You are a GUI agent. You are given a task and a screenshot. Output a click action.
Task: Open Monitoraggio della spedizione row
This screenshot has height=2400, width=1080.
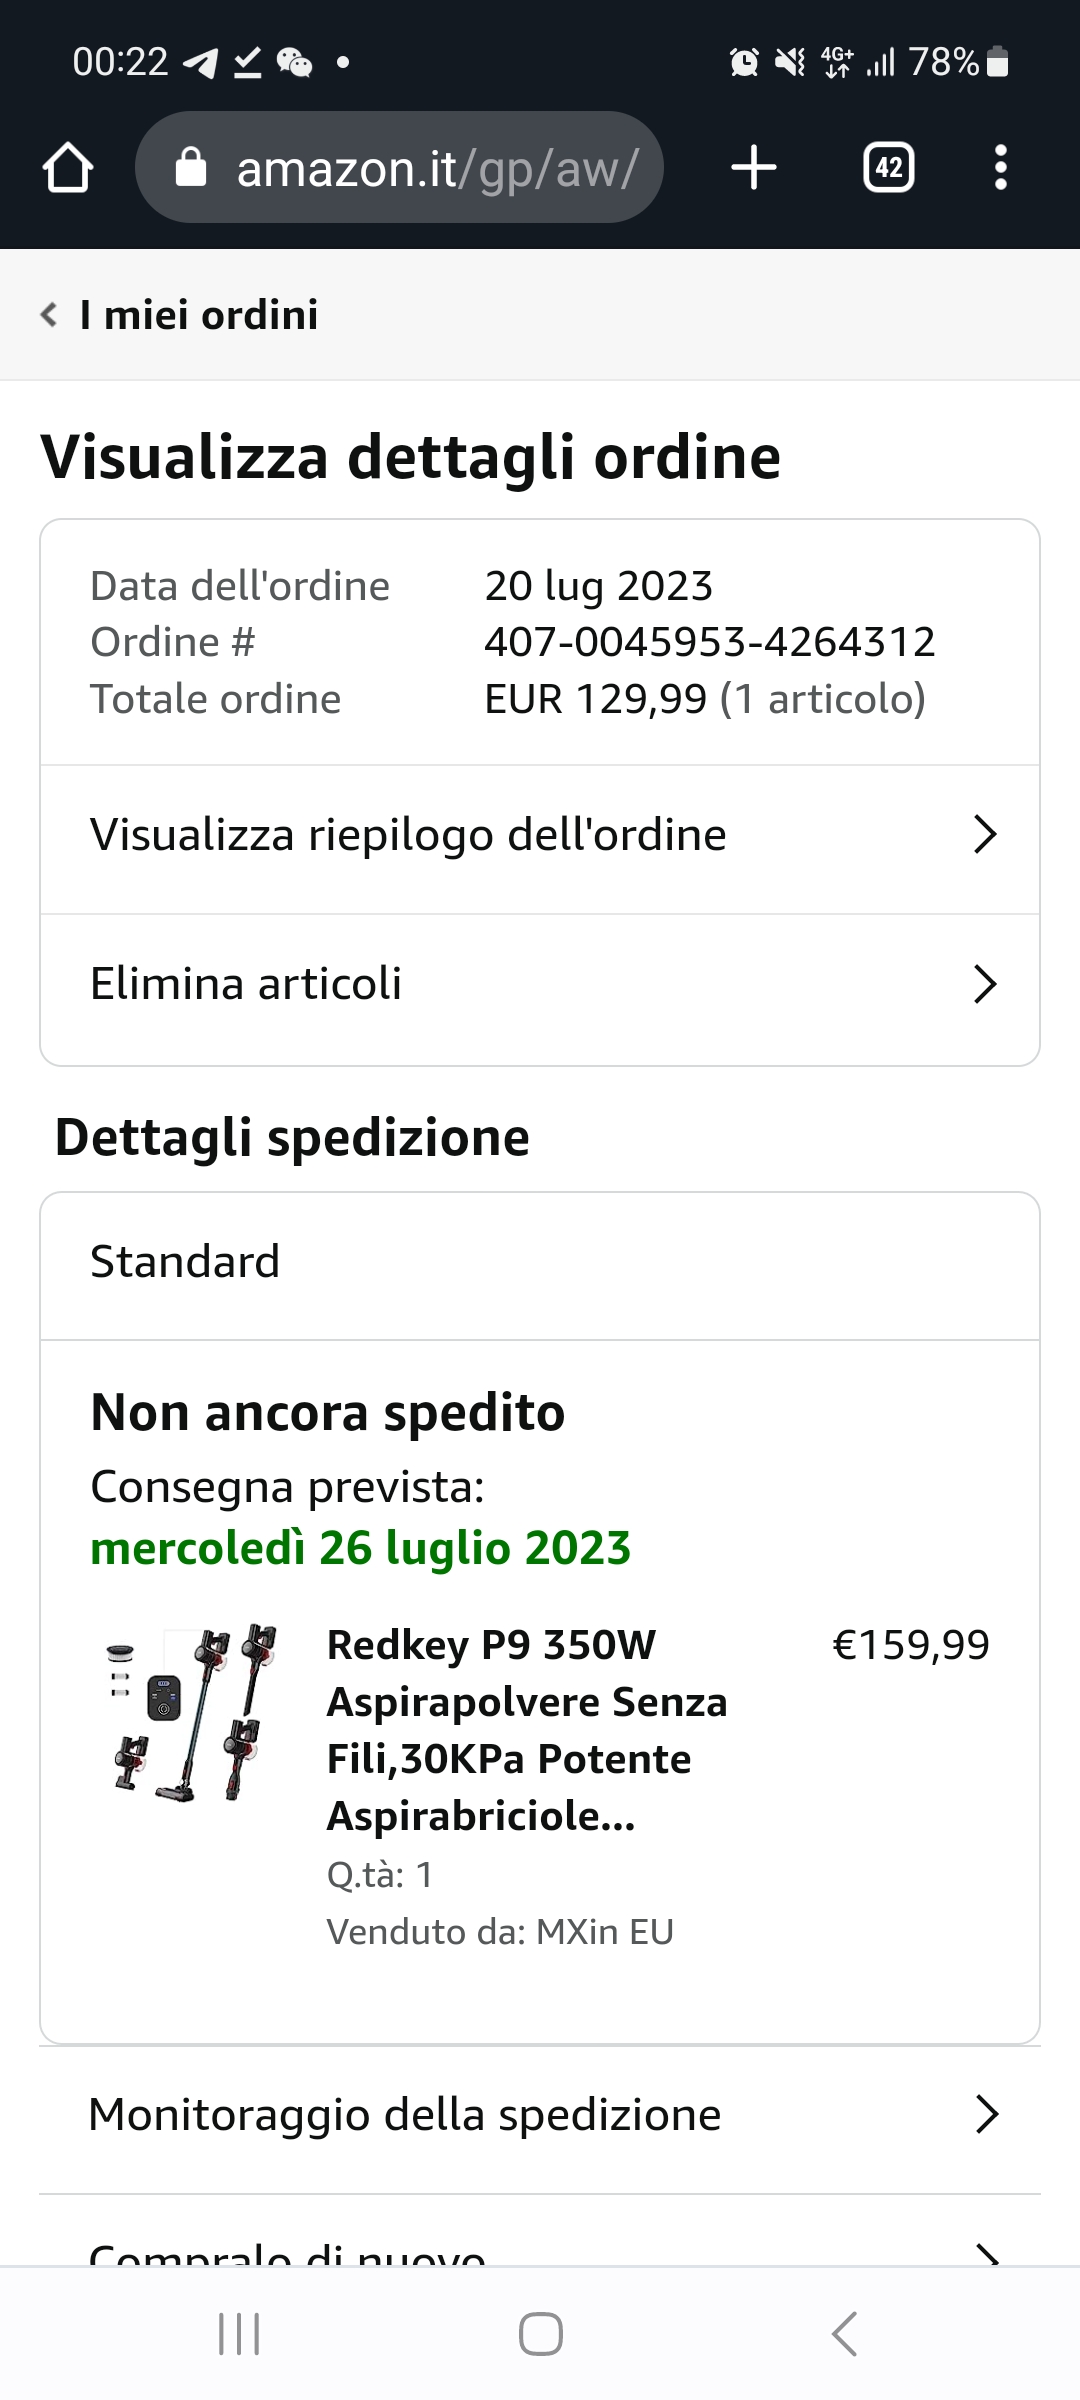coord(540,2120)
